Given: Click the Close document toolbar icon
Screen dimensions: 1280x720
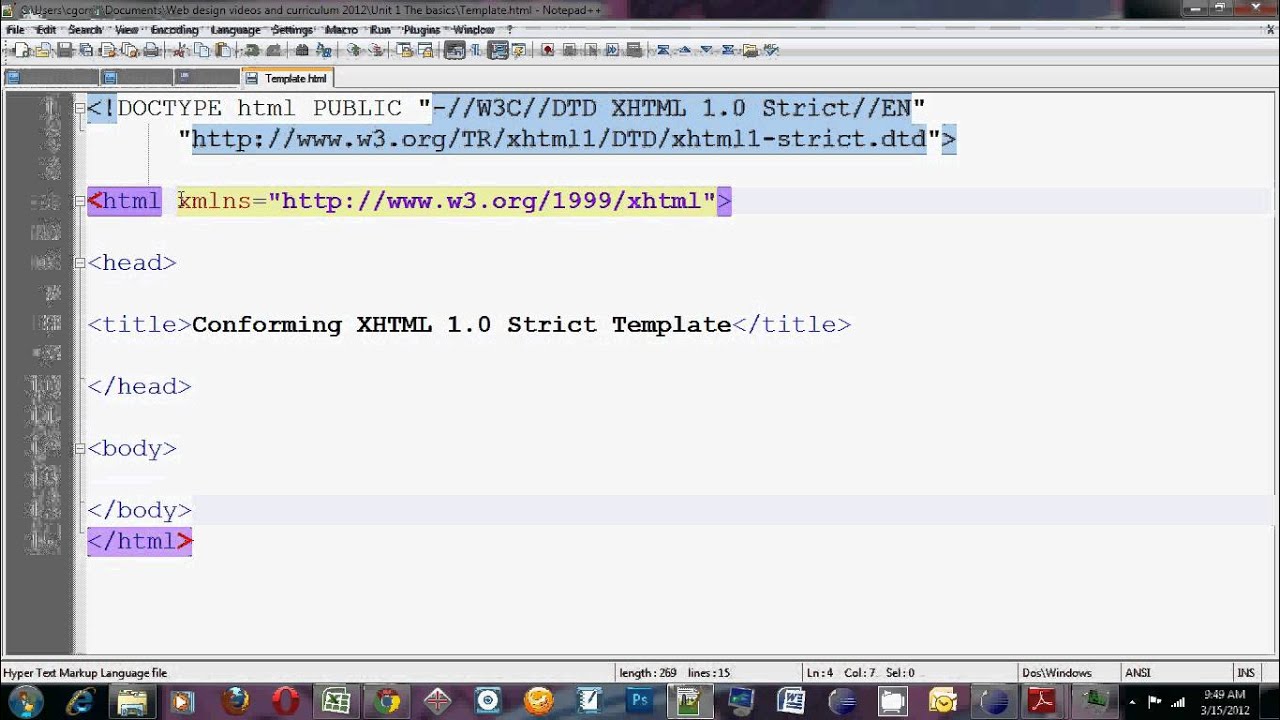Looking at the screenshot, I should tap(107, 50).
